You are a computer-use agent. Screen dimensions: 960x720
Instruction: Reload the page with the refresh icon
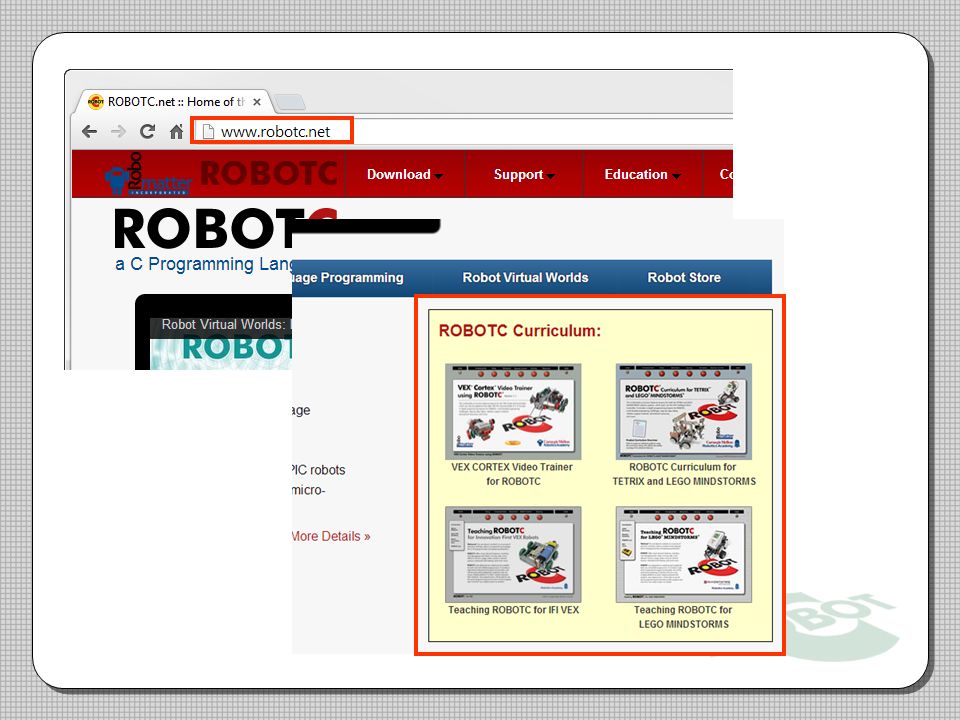coord(148,131)
